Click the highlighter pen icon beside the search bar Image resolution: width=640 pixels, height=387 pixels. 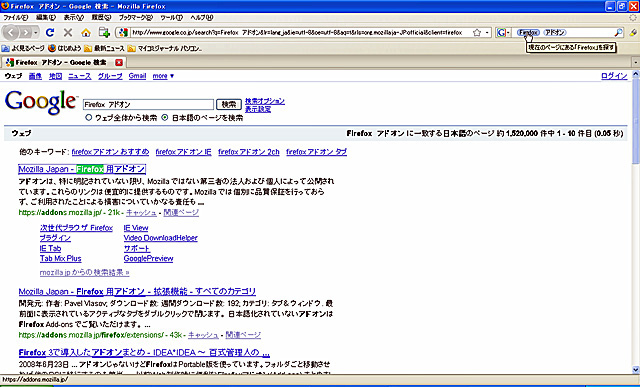click(x=633, y=33)
